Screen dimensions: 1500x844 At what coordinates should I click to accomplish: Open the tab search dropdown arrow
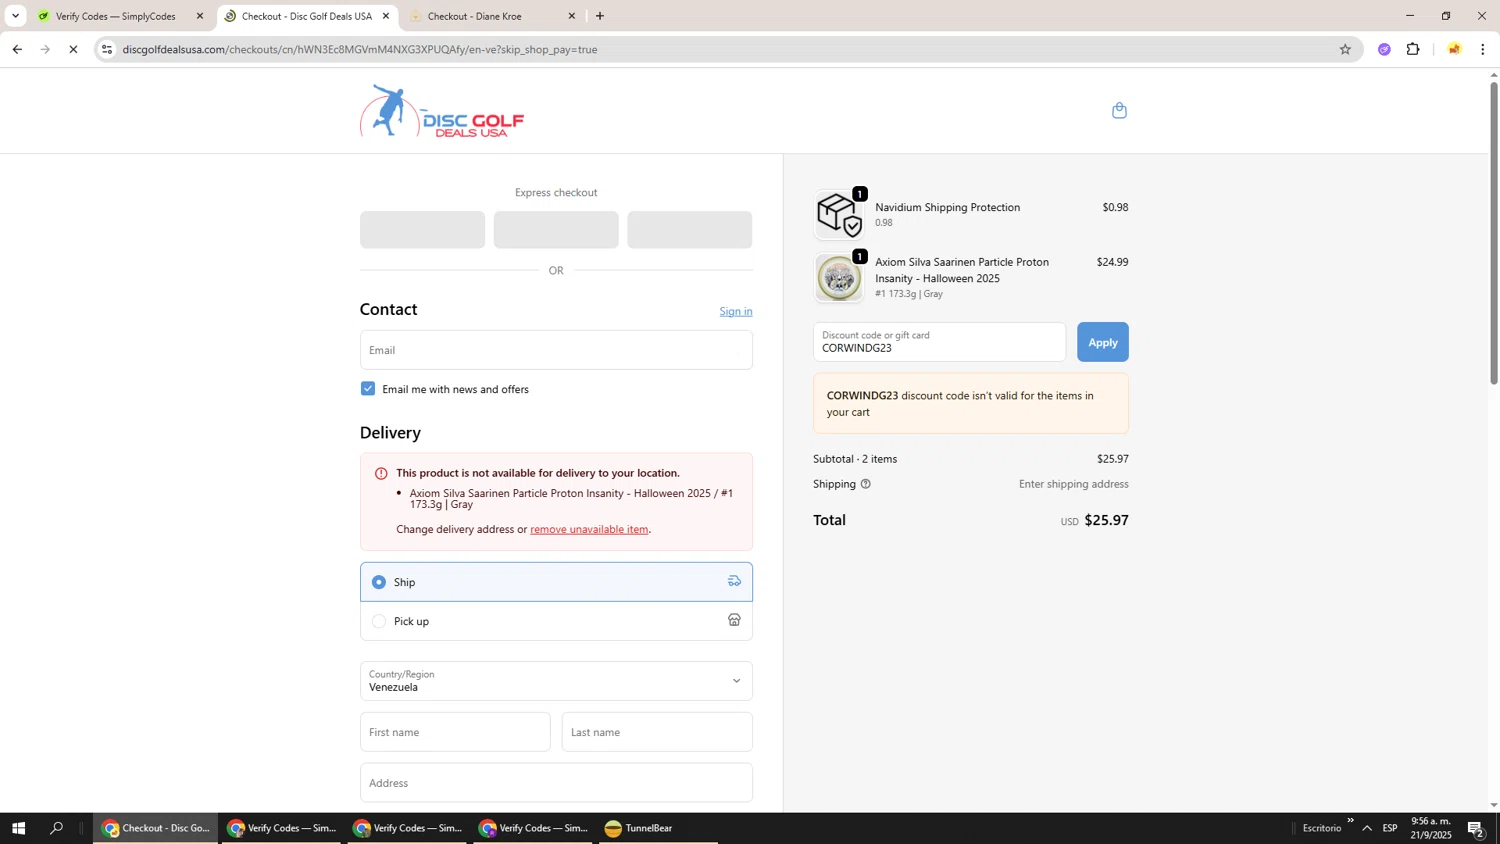tap(15, 16)
